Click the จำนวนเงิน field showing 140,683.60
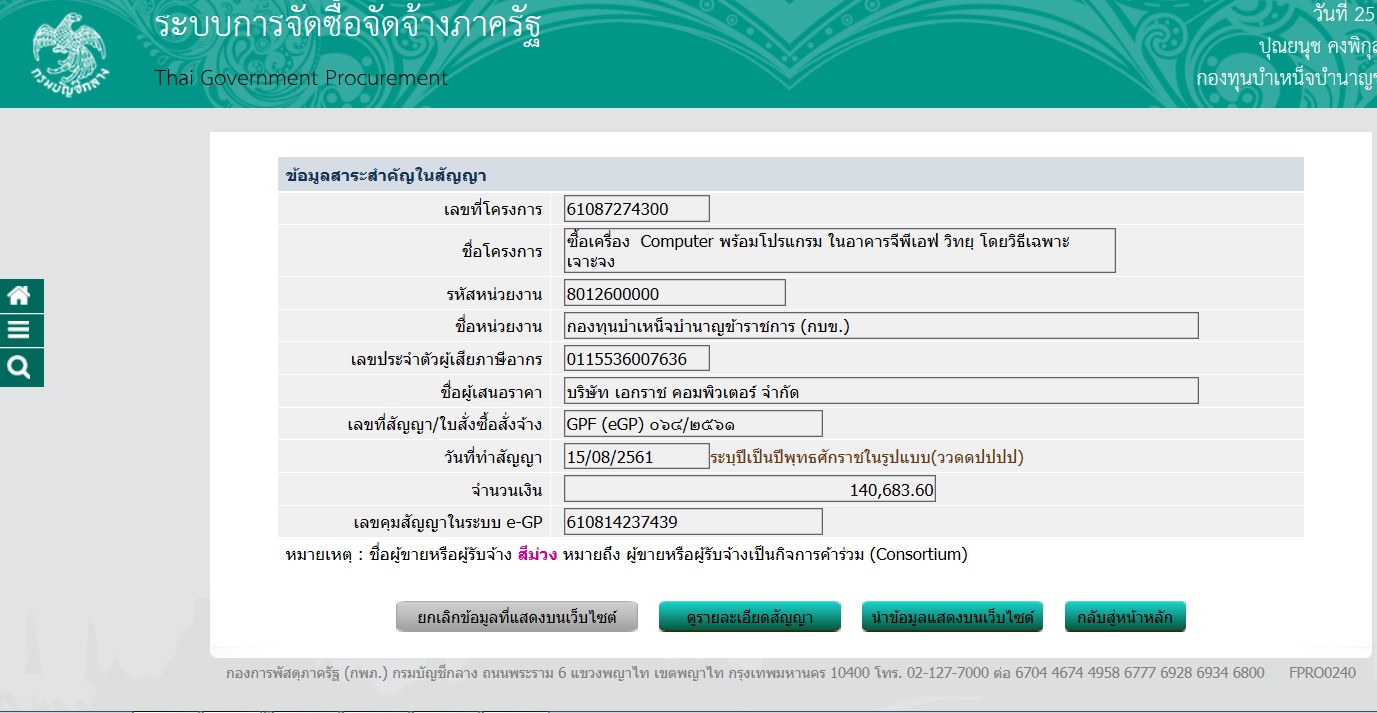 coord(749,490)
